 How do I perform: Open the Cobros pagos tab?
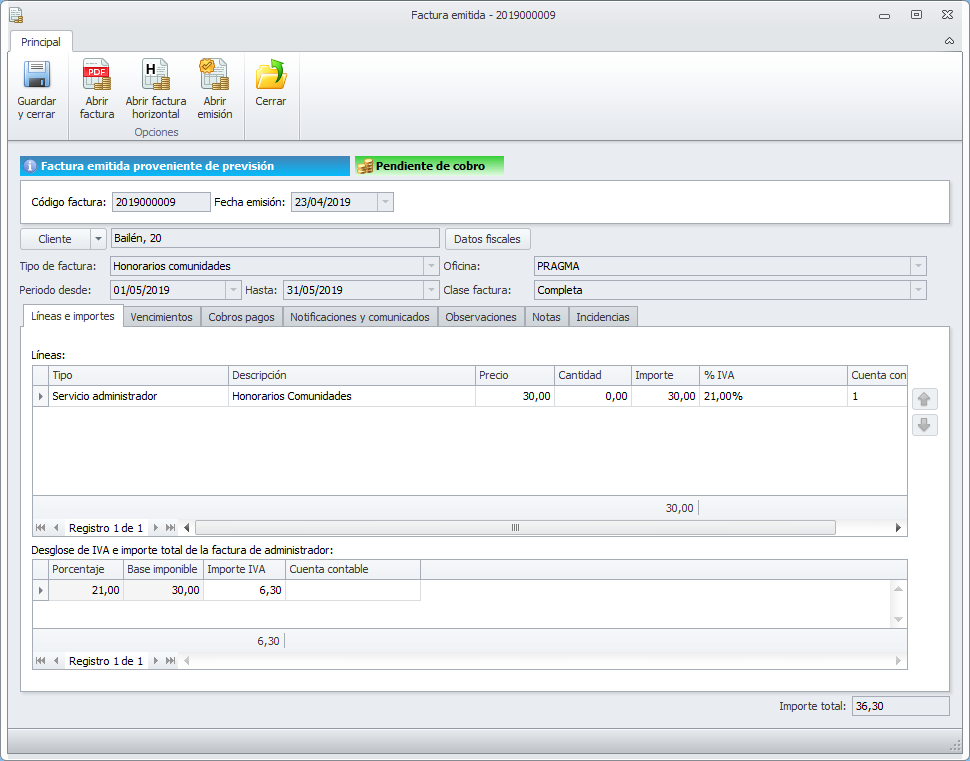[241, 317]
